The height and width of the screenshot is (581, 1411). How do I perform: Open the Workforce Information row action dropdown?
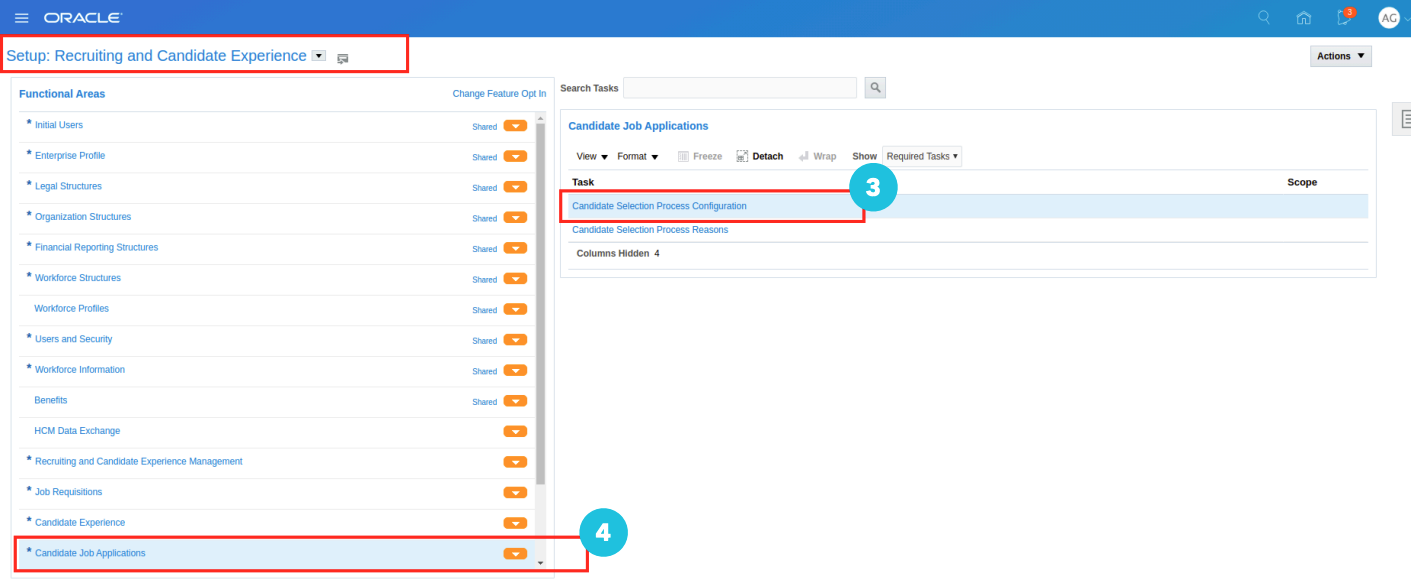point(515,370)
